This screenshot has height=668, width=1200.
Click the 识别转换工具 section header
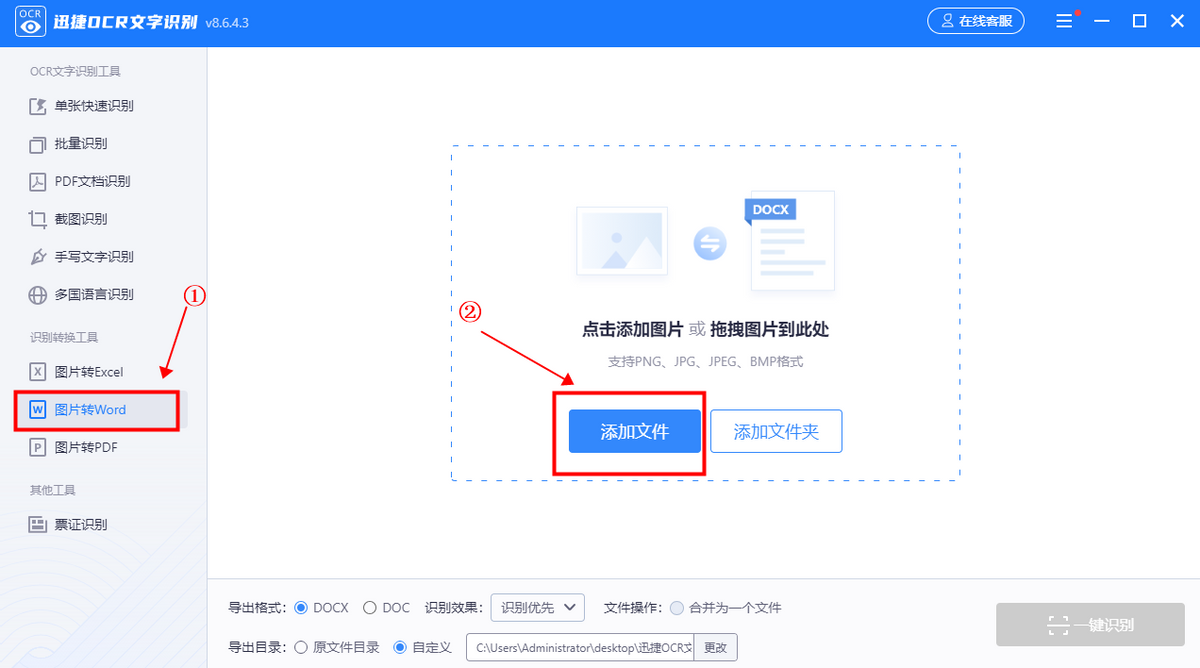pos(64,338)
